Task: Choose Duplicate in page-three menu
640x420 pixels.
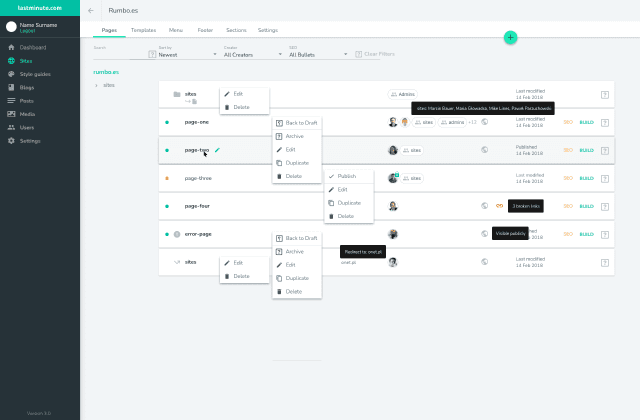Action: point(349,203)
